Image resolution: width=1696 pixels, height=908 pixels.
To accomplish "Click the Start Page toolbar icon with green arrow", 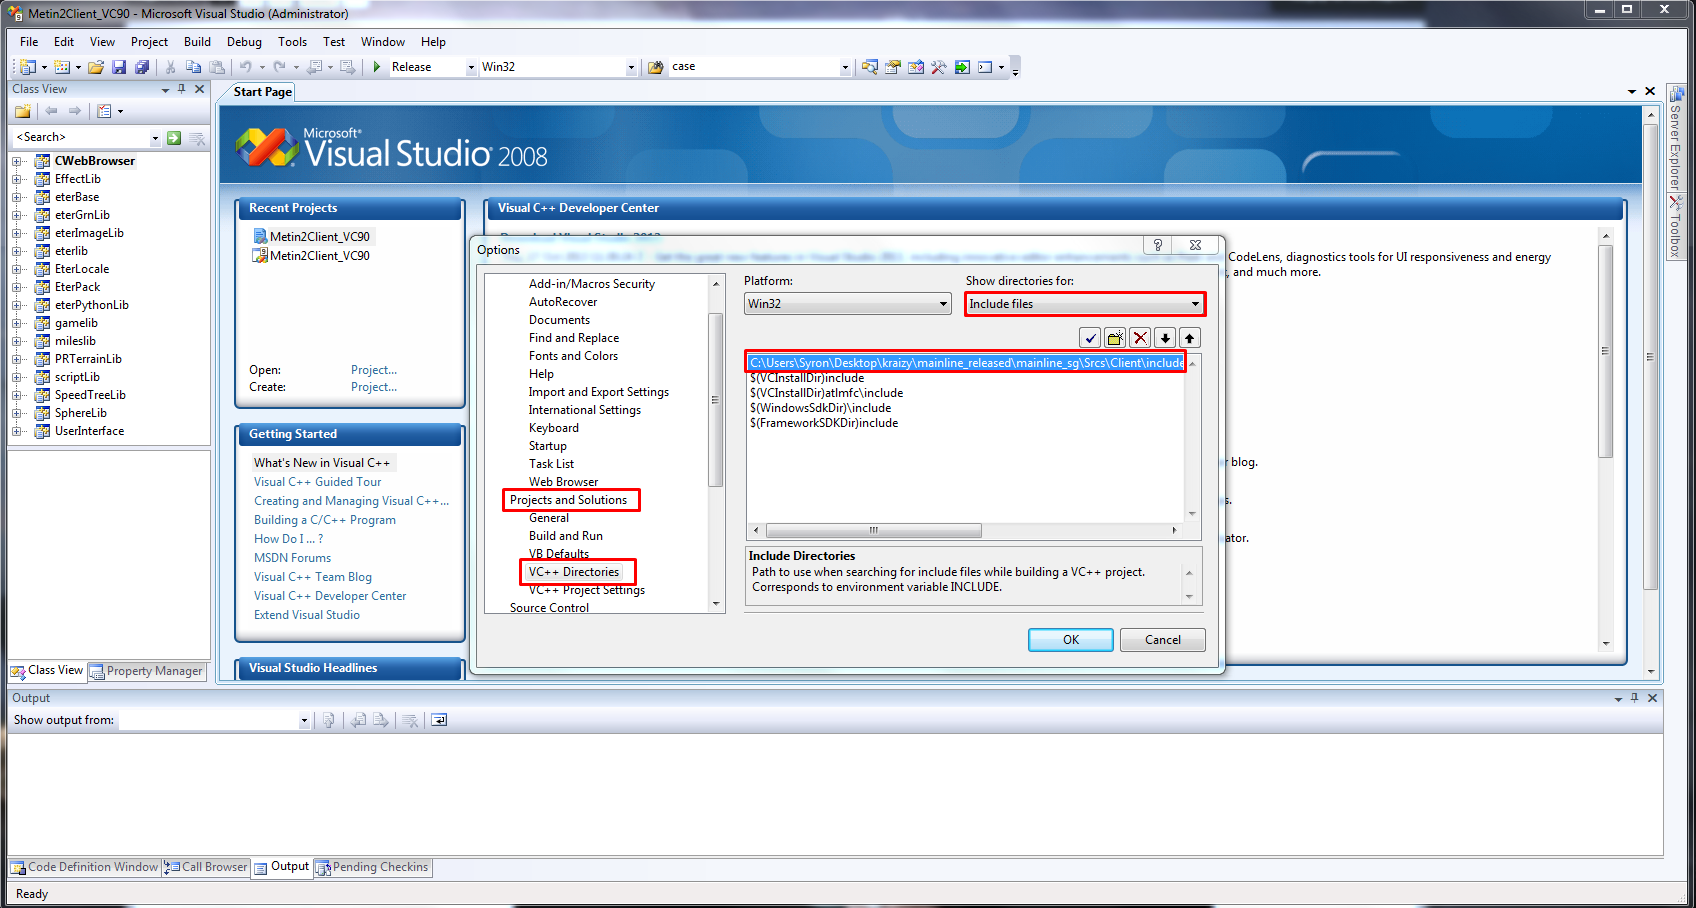I will (962, 67).
